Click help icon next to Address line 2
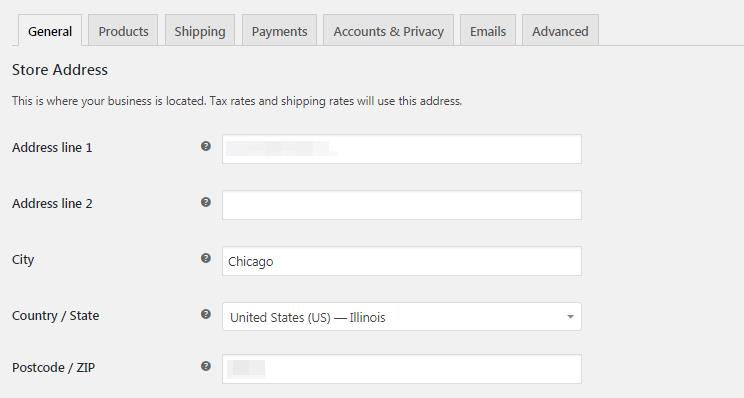 click(205, 202)
